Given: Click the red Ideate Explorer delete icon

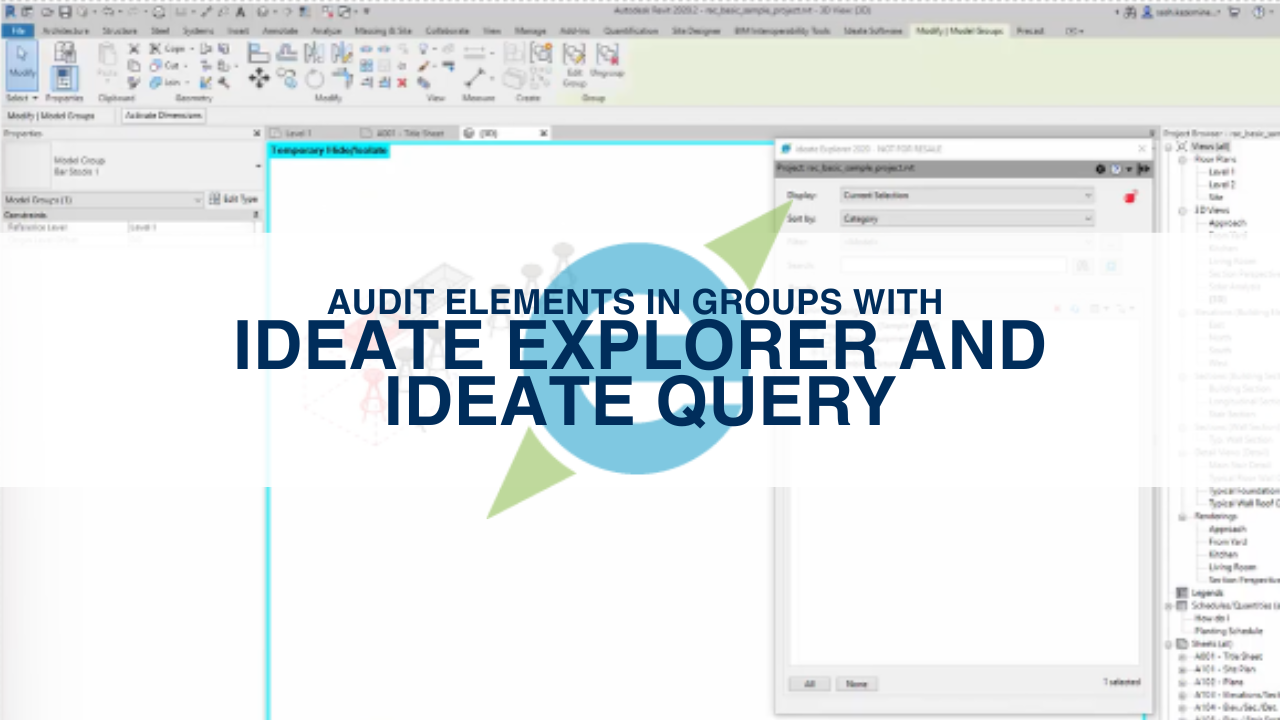Looking at the screenshot, I should 1130,197.
